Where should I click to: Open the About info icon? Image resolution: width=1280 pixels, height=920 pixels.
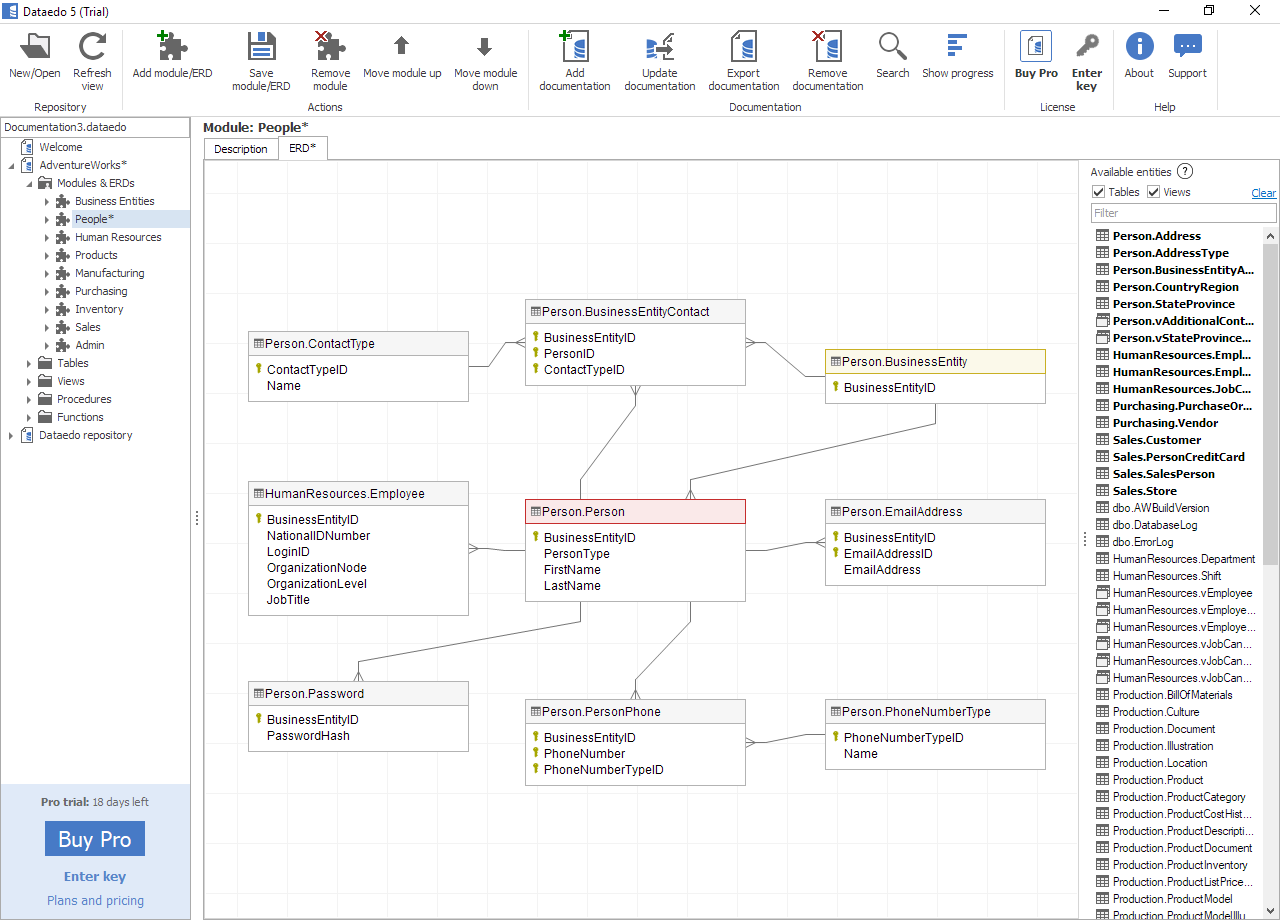coord(1139,46)
